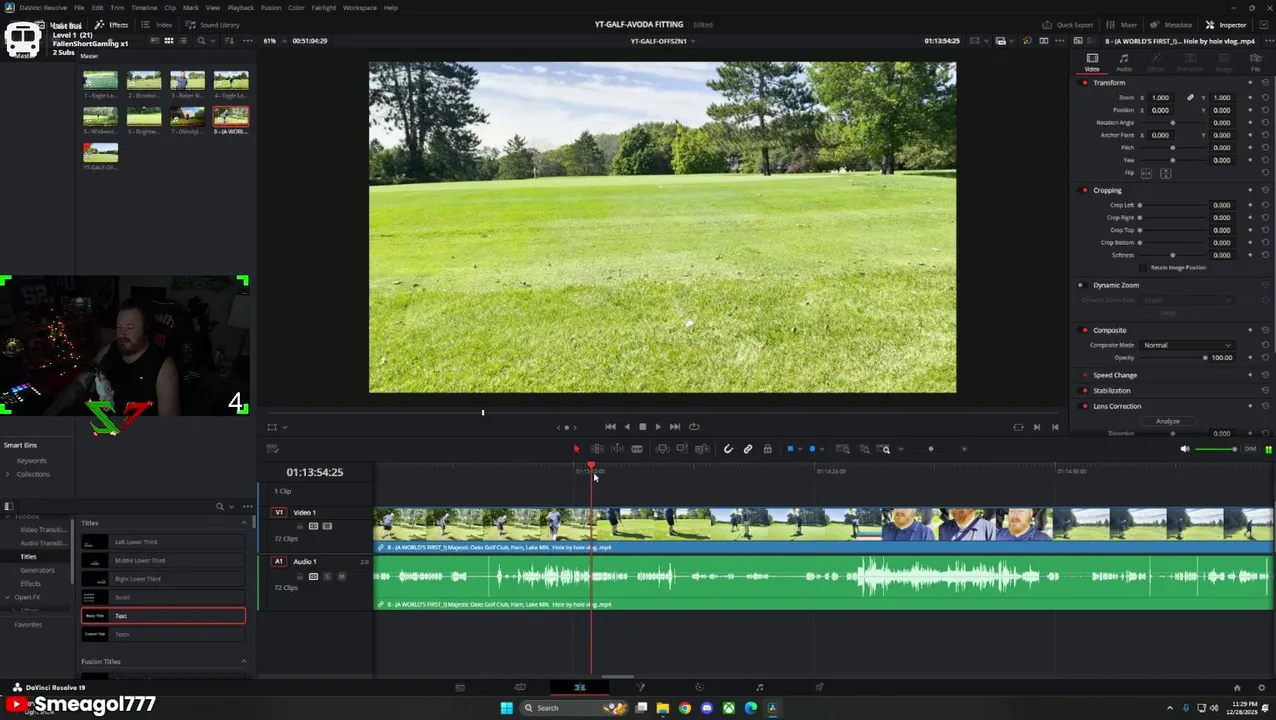Collapse the Titles list section
This screenshot has height=720, width=1276.
[x=243, y=523]
